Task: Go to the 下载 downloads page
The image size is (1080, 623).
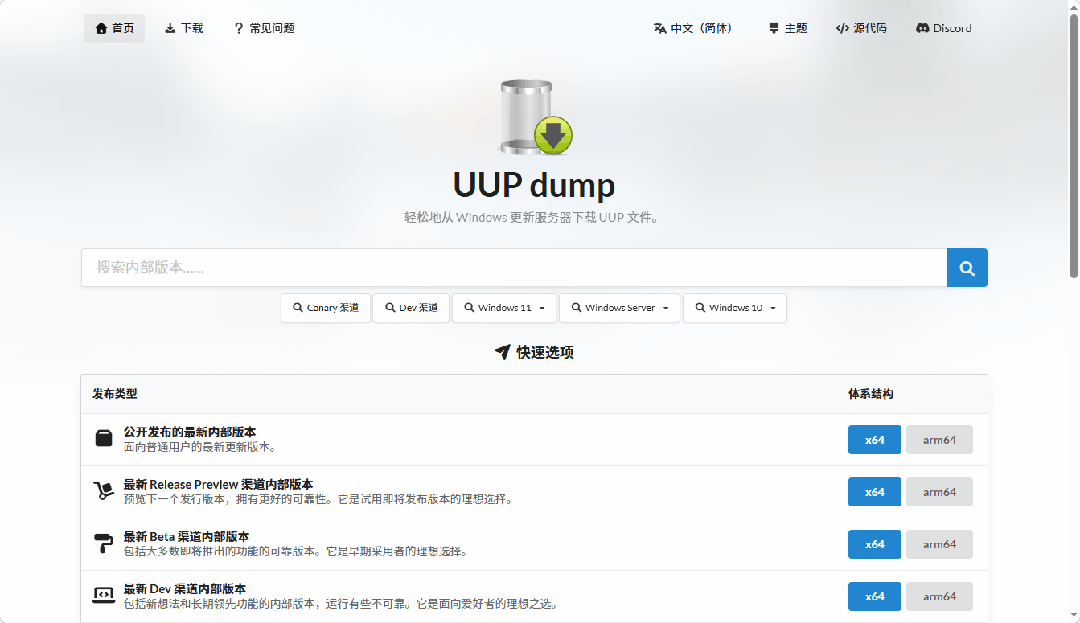Action: (184, 28)
